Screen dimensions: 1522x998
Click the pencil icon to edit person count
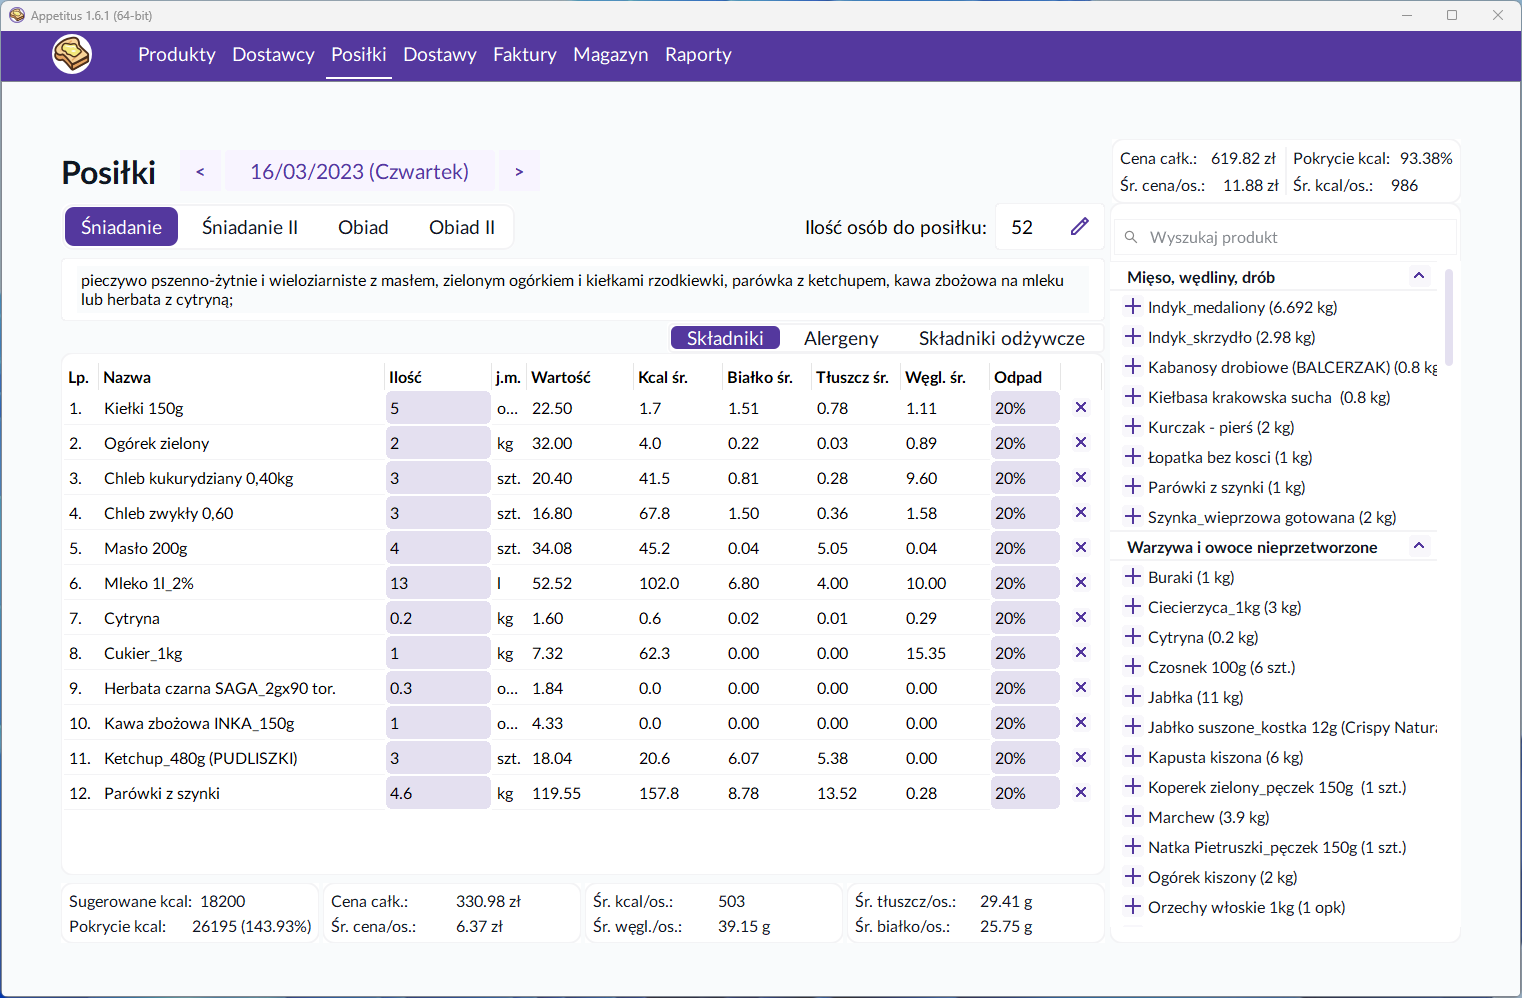point(1079,227)
